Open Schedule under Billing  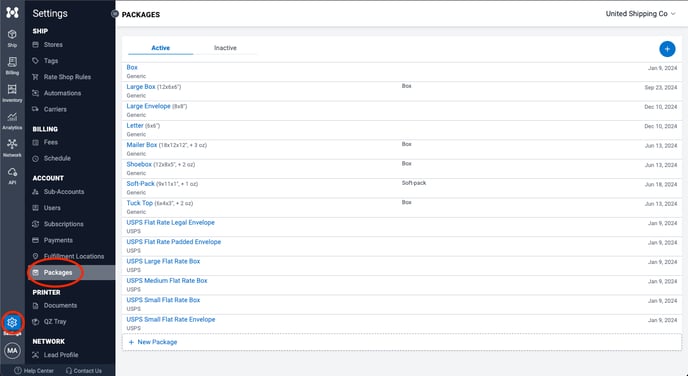tap(57, 158)
